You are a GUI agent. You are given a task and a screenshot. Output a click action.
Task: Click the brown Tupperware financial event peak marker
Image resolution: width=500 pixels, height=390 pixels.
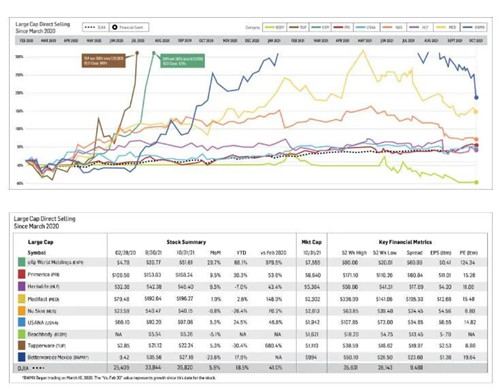(x=137, y=53)
